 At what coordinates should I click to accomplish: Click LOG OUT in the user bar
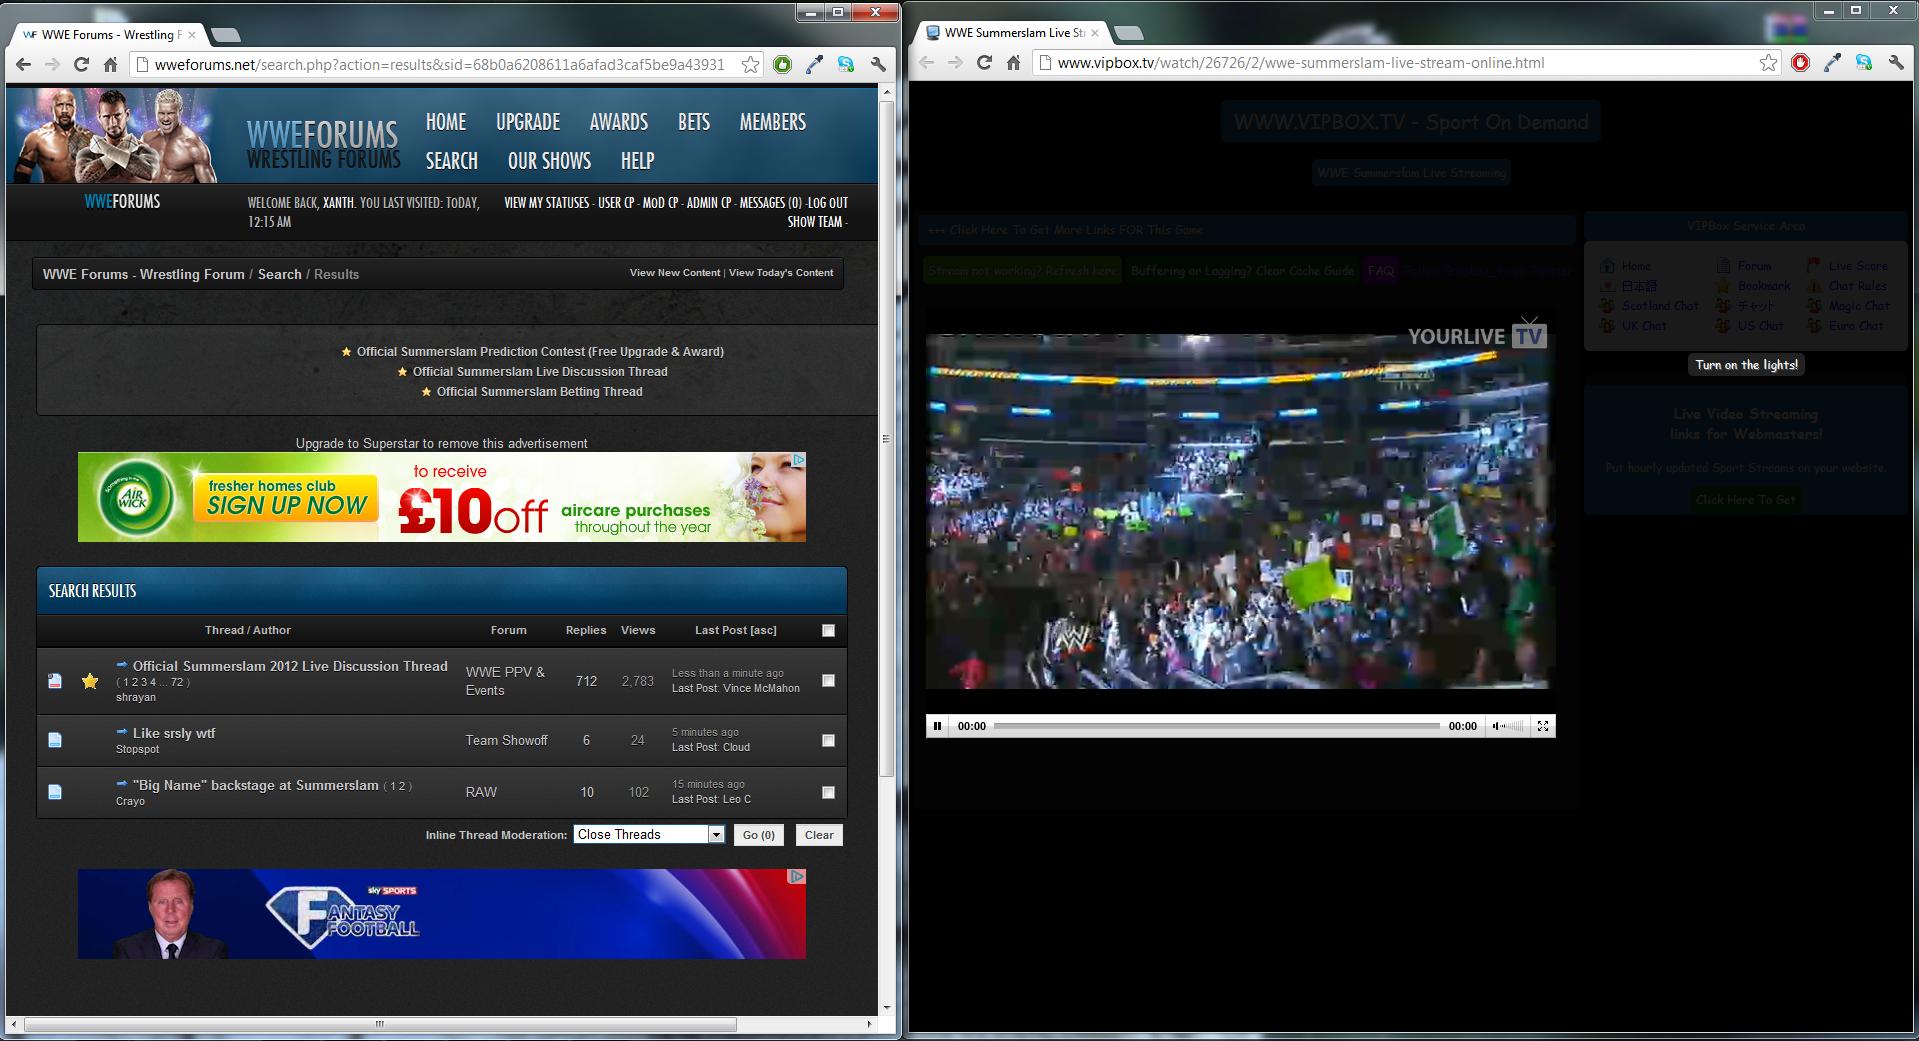pos(828,202)
